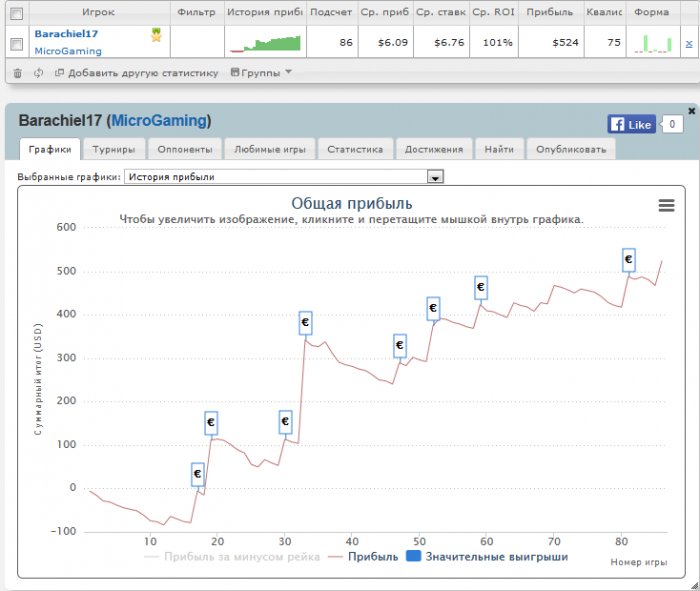700x591 pixels.
Task: Toggle the Значительные выигрыши legend item
Action: tap(487, 557)
